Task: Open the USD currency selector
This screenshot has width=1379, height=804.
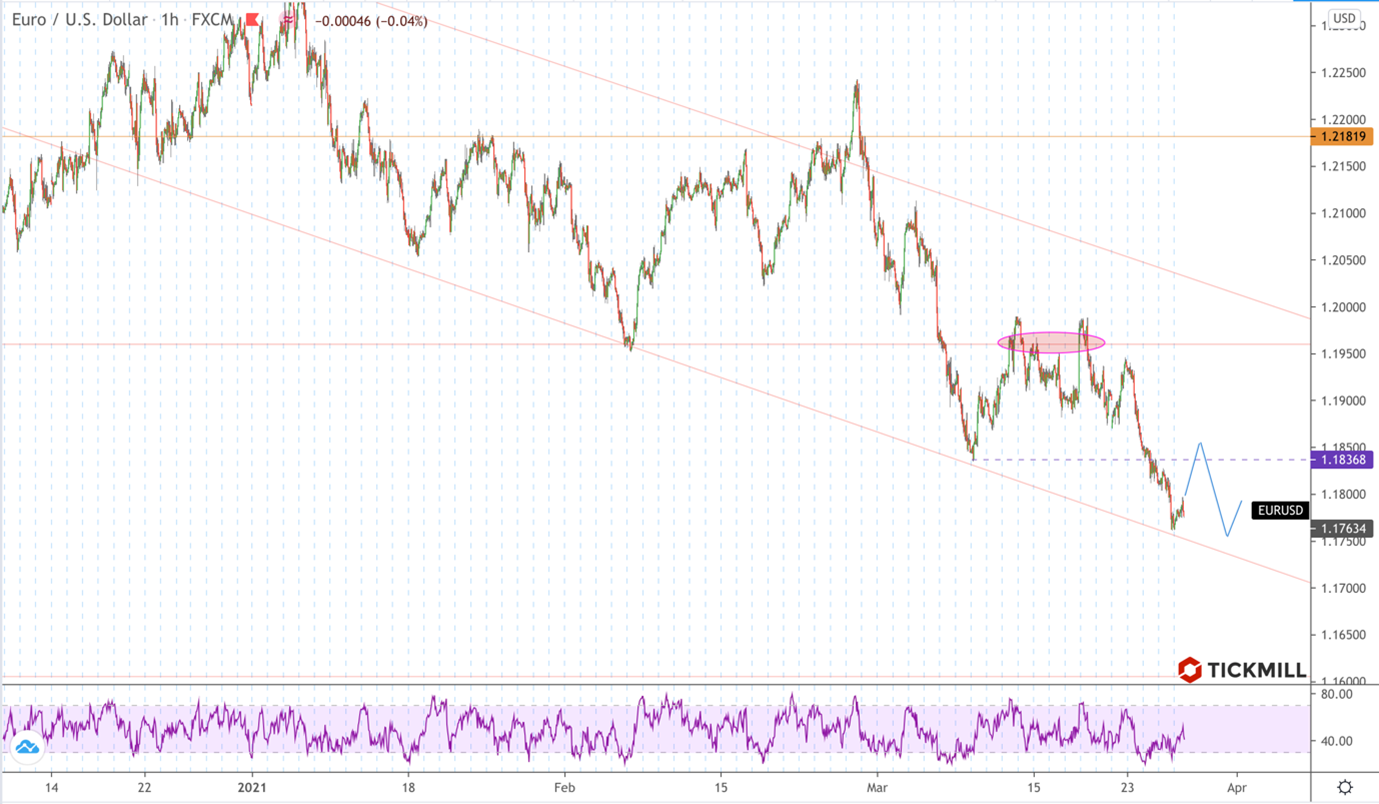Action: tap(1344, 18)
